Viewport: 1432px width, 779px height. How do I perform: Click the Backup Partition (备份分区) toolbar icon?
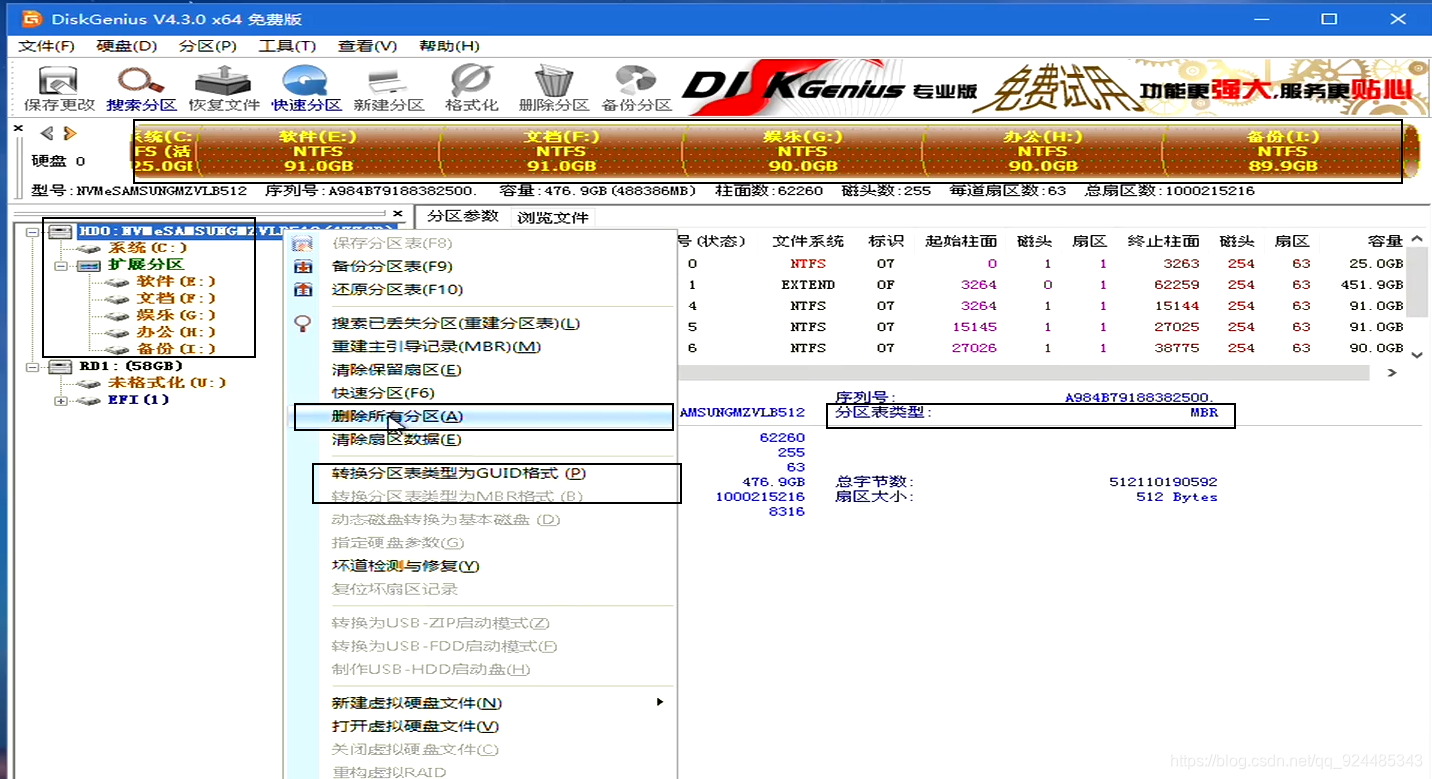[636, 89]
